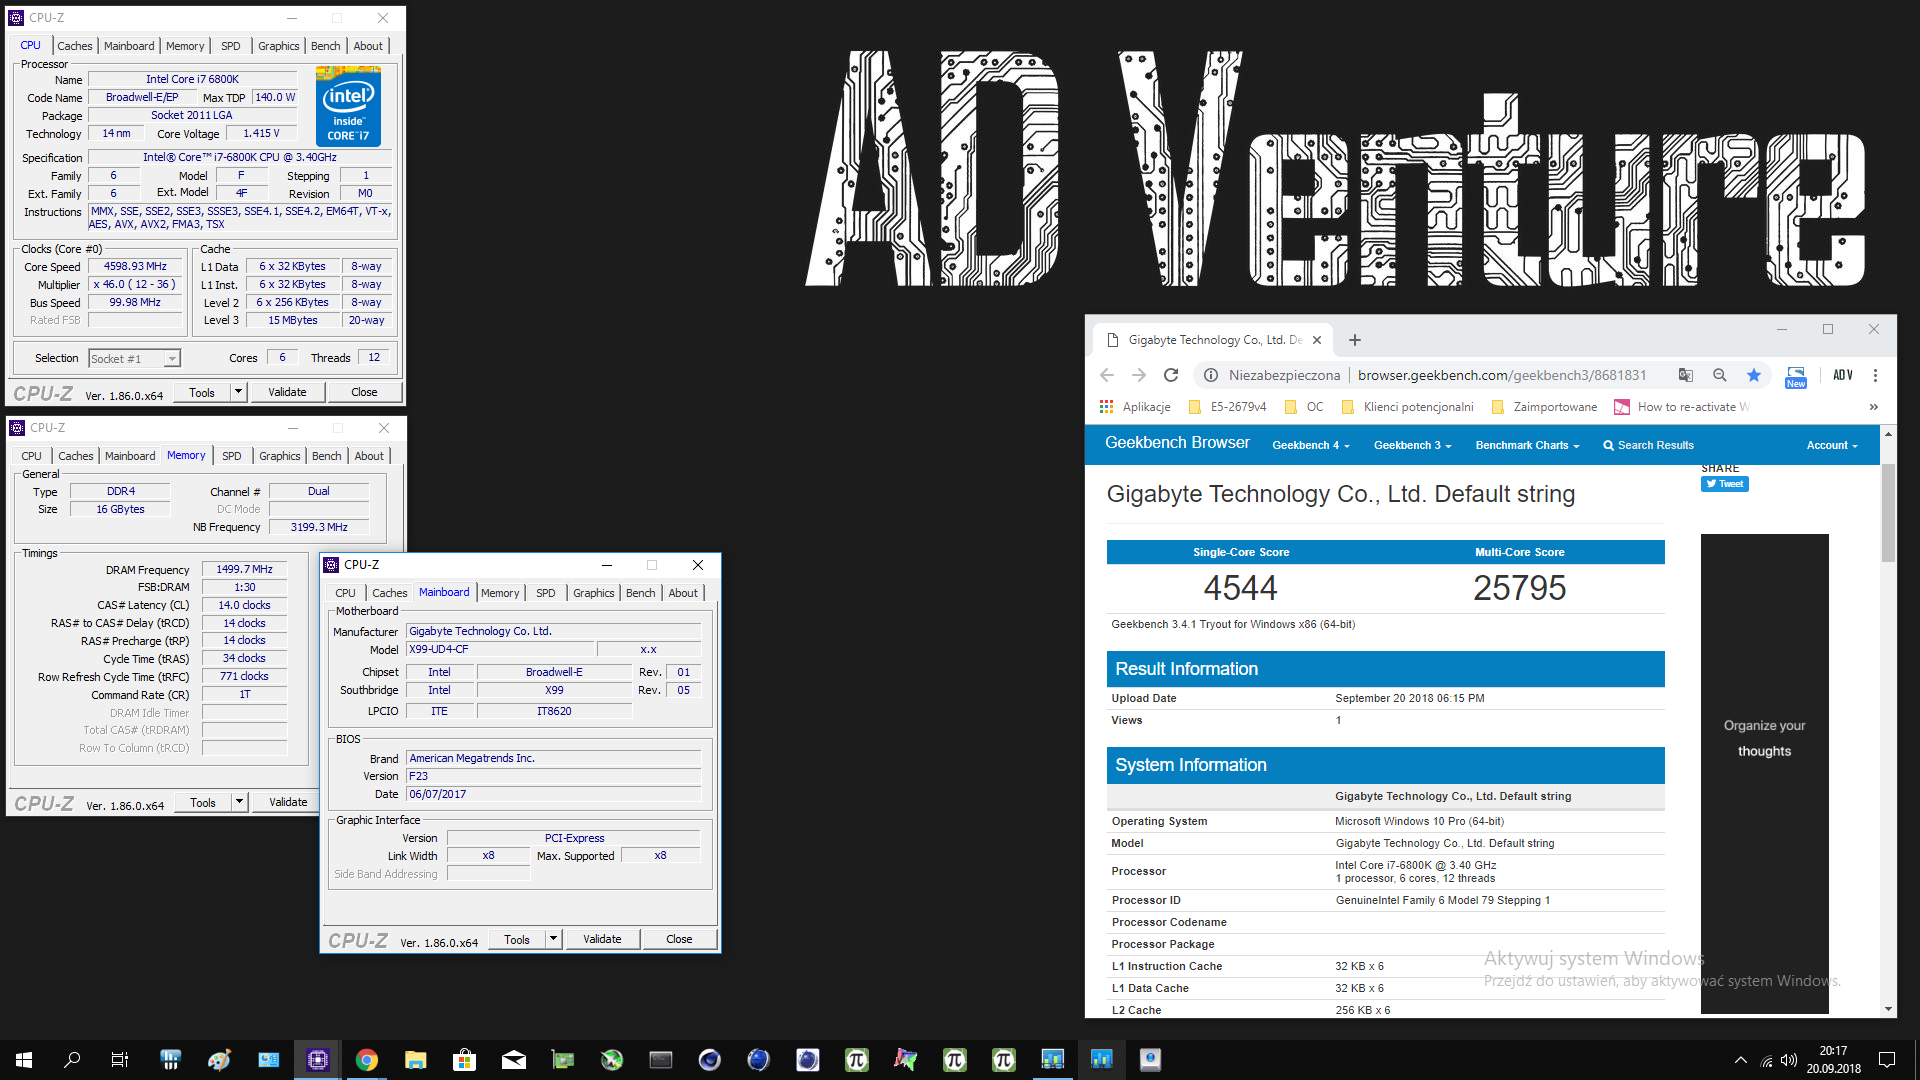Image resolution: width=1920 pixels, height=1080 pixels.
Task: Click Close in the Mainboard CPU-Z window
Action: tap(679, 940)
